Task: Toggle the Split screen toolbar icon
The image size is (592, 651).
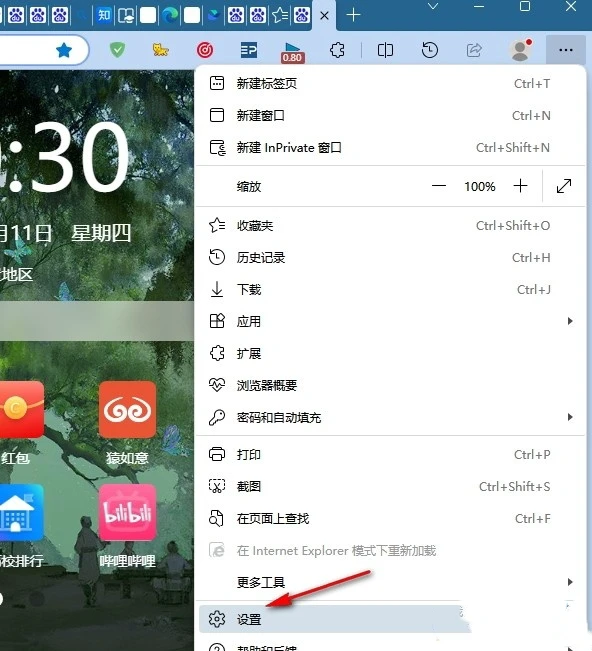Action: pos(385,51)
